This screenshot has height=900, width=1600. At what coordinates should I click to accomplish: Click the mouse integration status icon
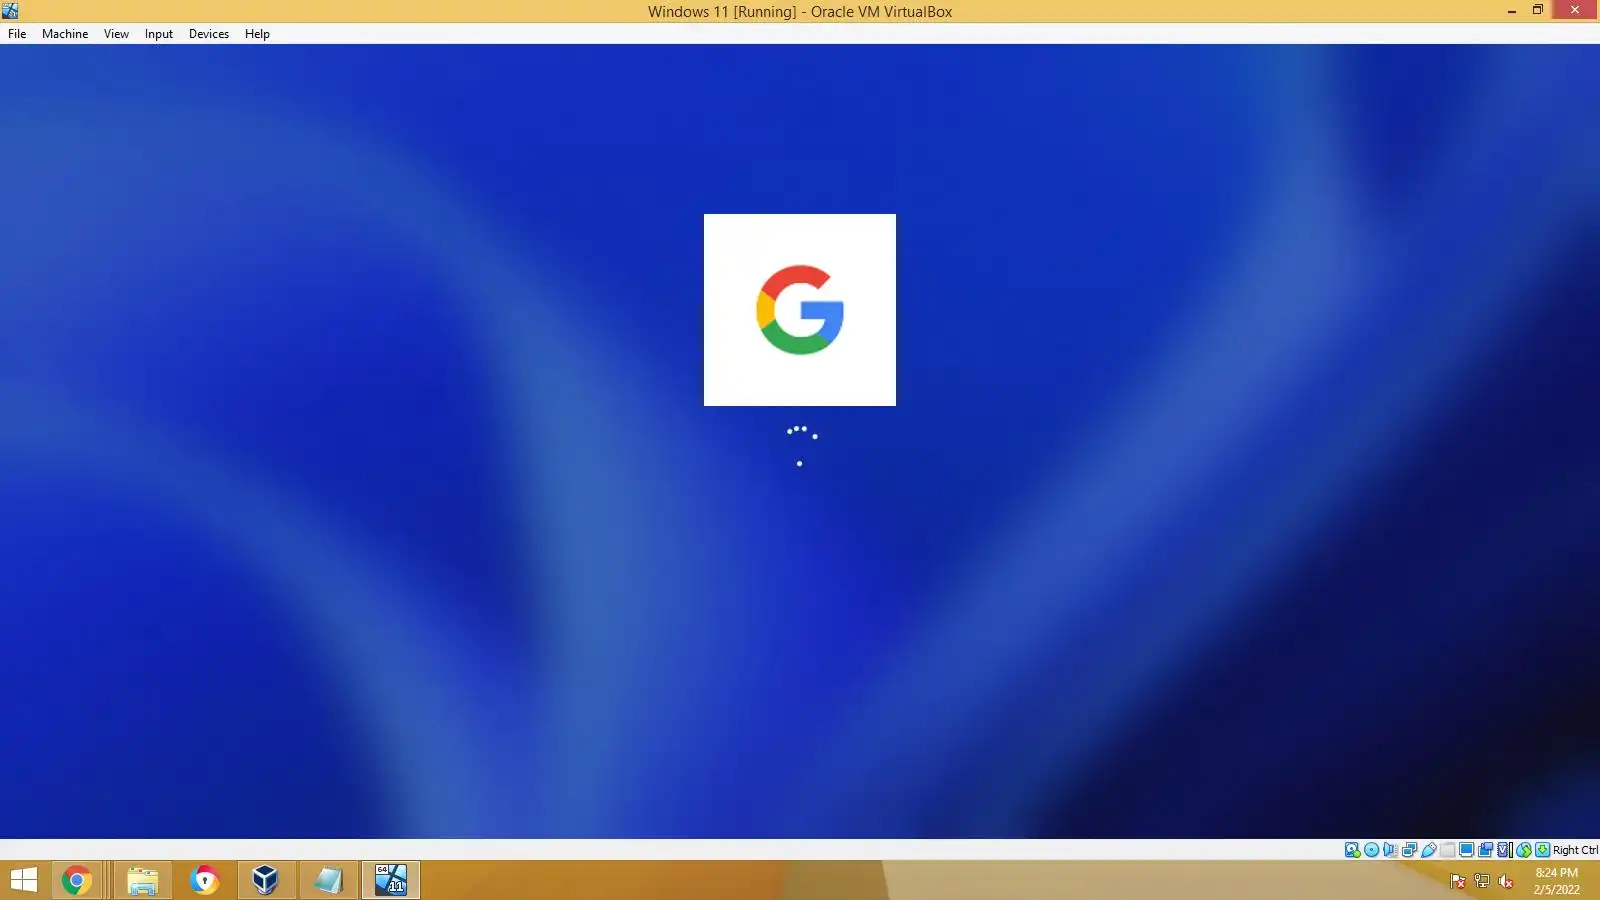1524,850
